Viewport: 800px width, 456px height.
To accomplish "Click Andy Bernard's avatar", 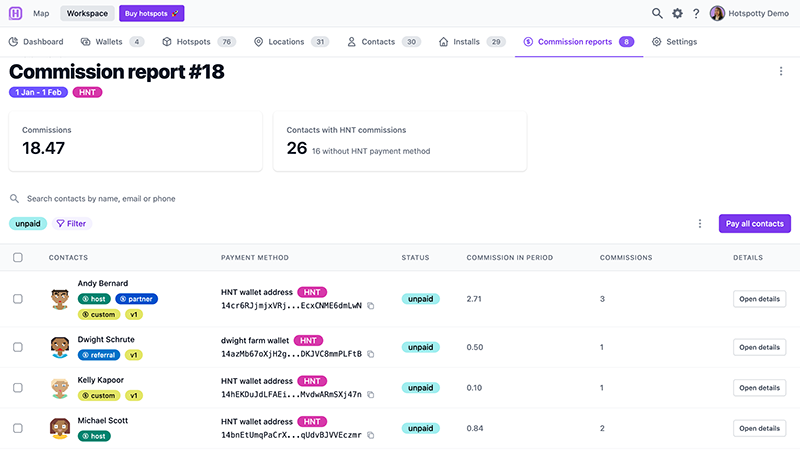I will coord(60,299).
